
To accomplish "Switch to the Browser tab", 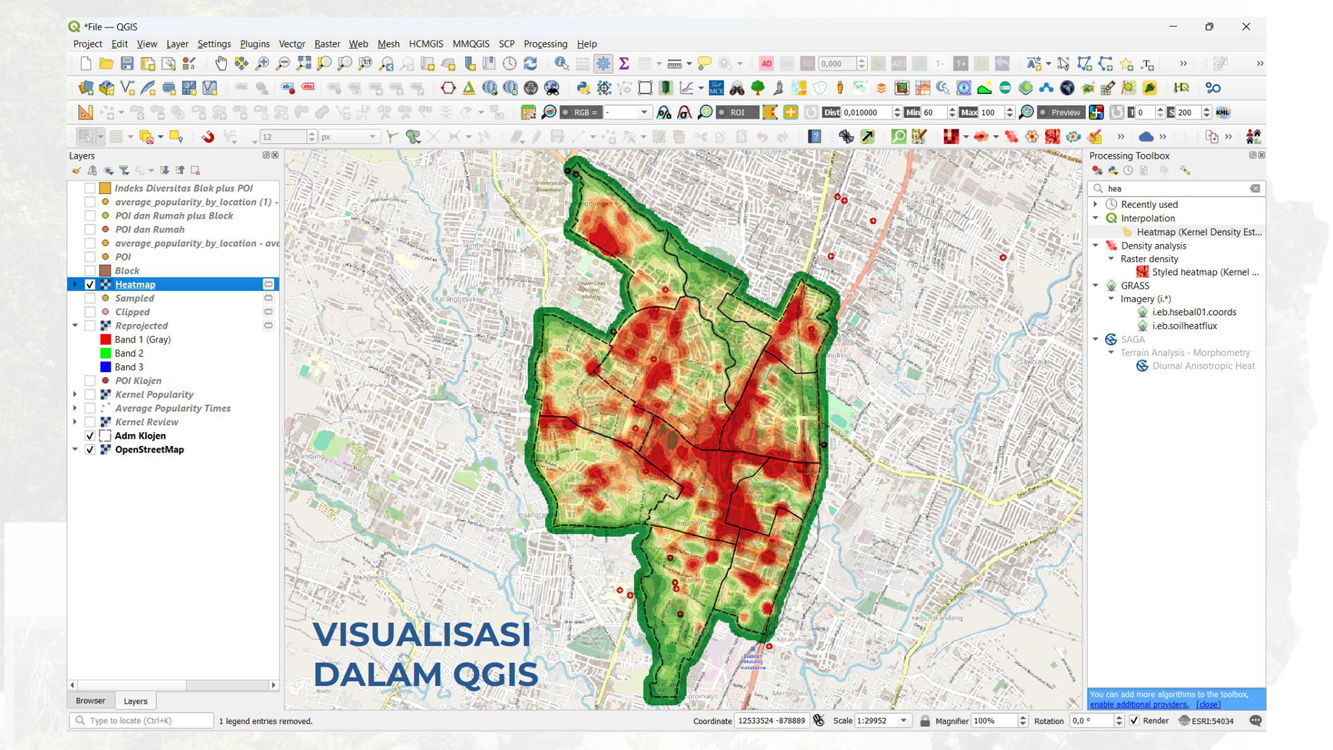I will tap(91, 700).
